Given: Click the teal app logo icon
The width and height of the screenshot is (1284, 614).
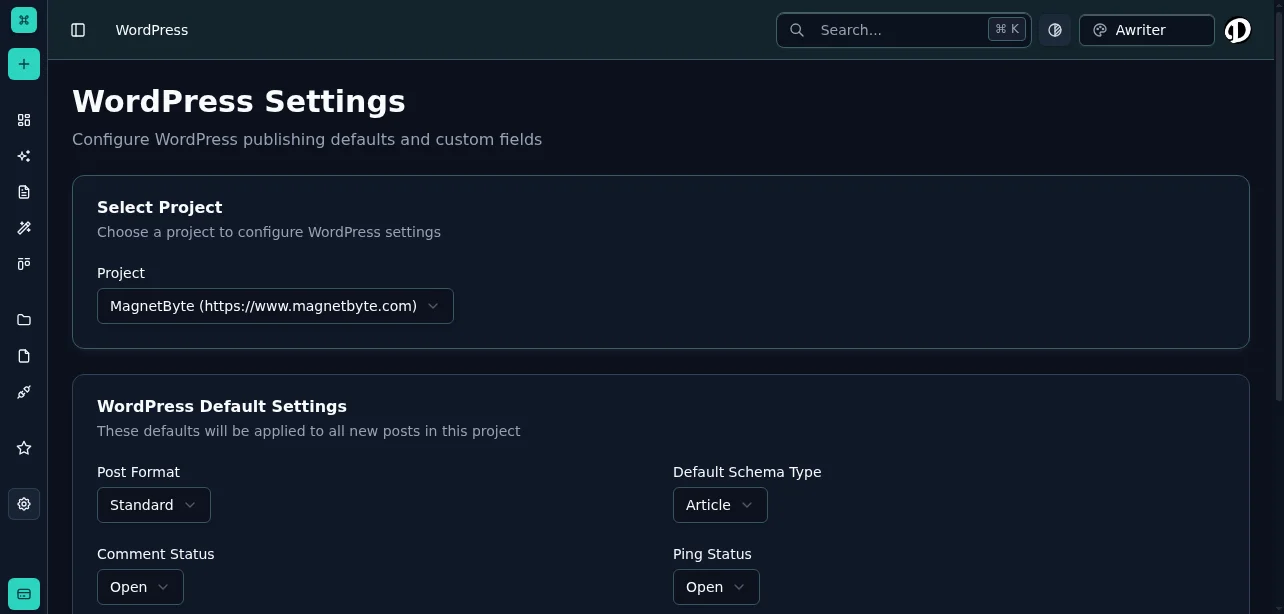Looking at the screenshot, I should [x=24, y=20].
